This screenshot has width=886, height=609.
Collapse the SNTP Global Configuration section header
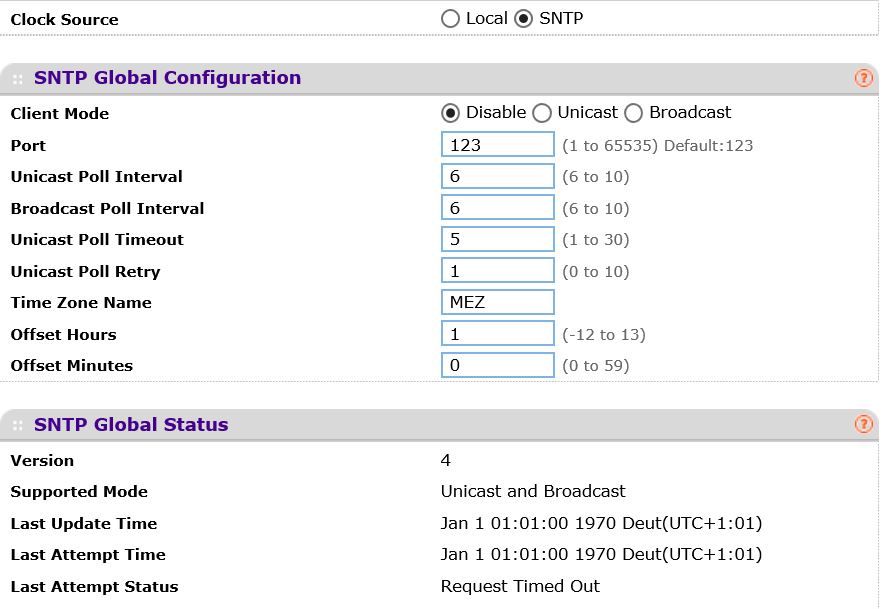[x=167, y=78]
